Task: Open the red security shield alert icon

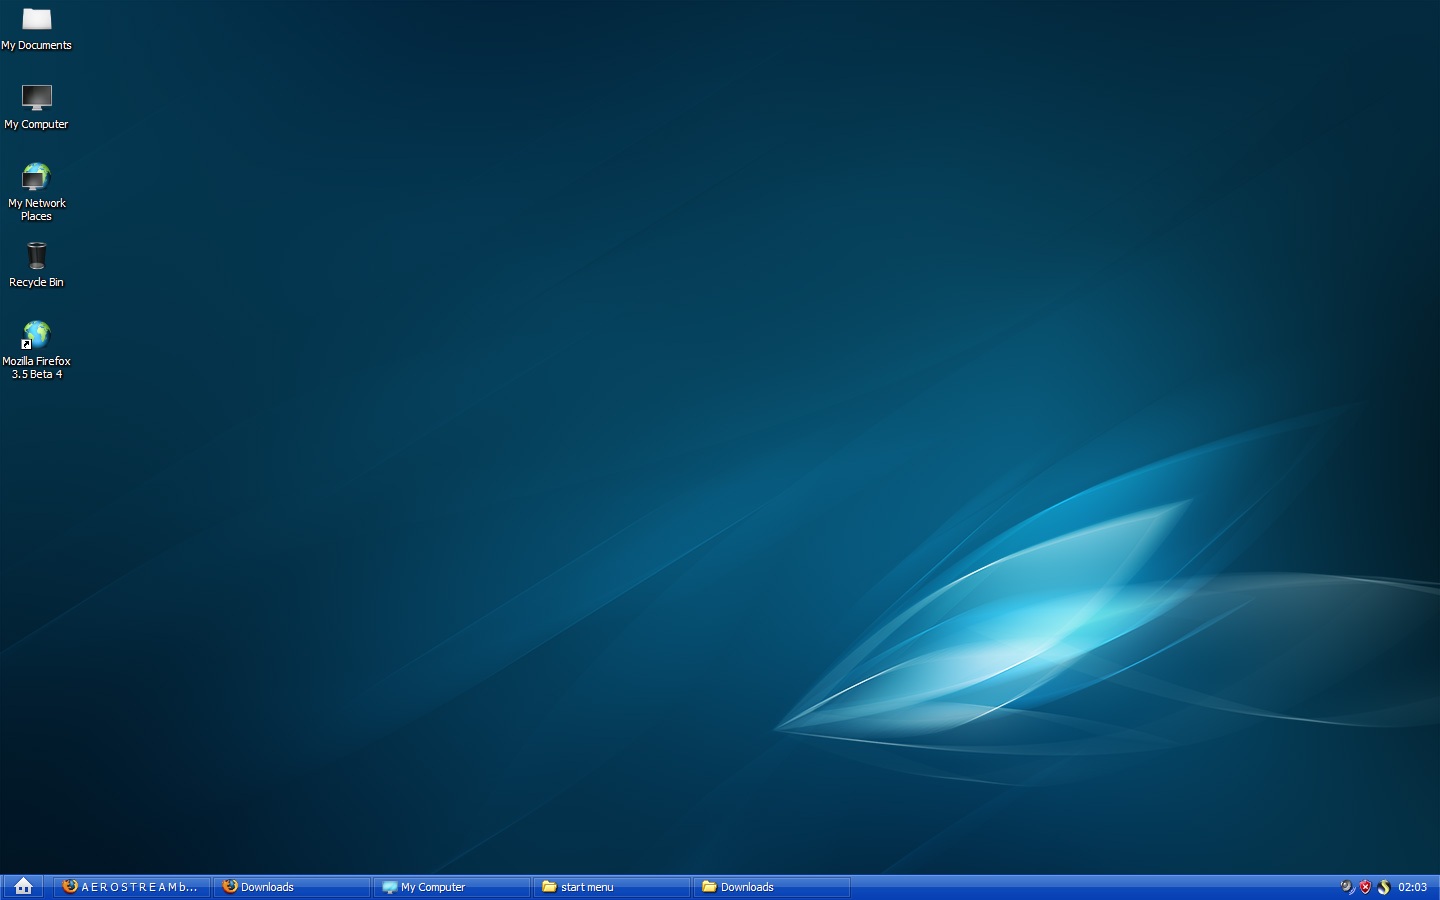Action: click(x=1365, y=887)
